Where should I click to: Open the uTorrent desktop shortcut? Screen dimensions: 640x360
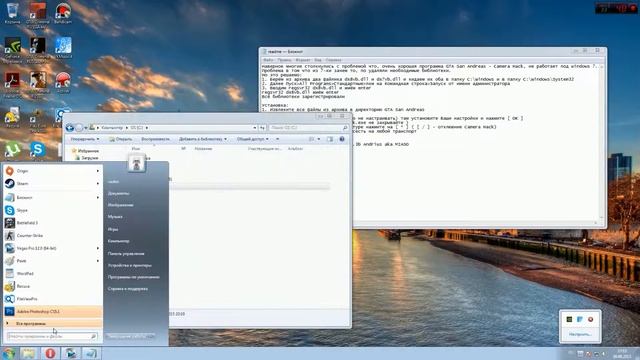click(12, 150)
